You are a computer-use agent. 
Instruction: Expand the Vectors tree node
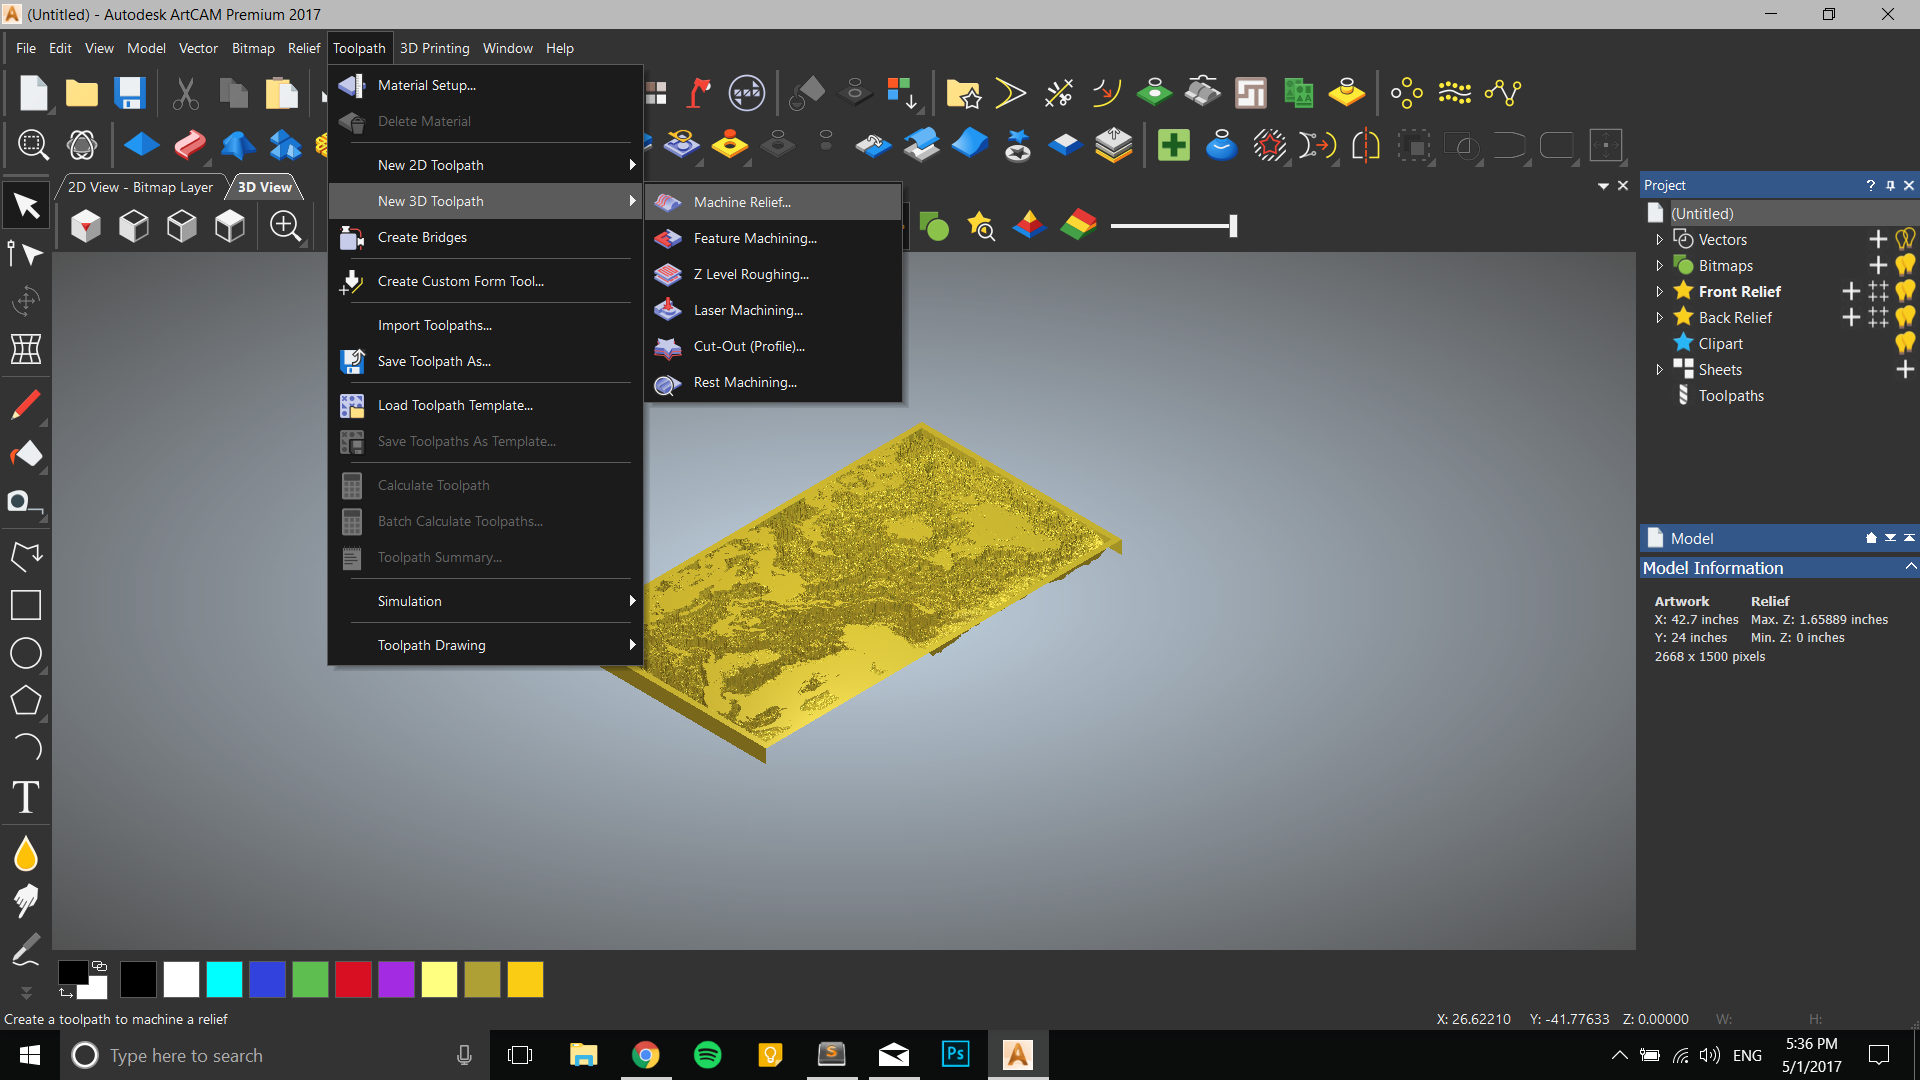point(1659,239)
